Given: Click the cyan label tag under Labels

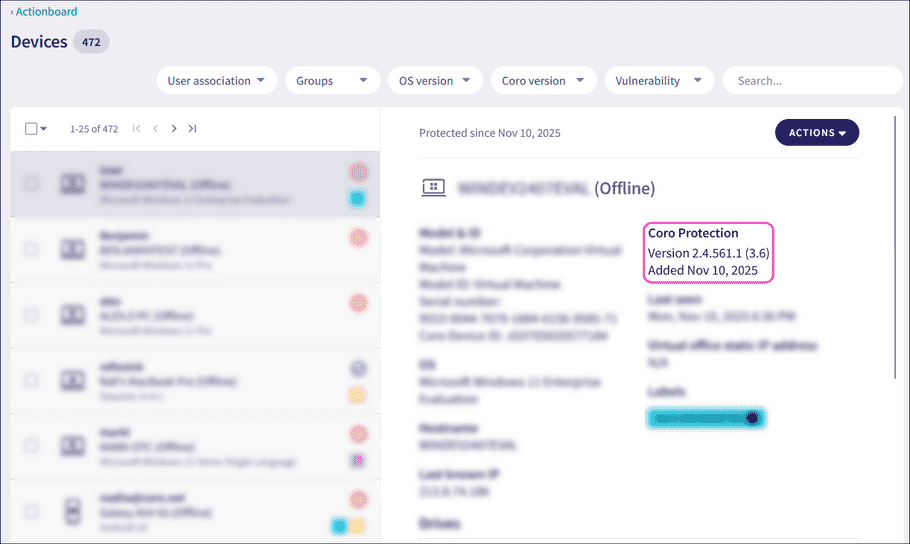Looking at the screenshot, I should pos(707,419).
